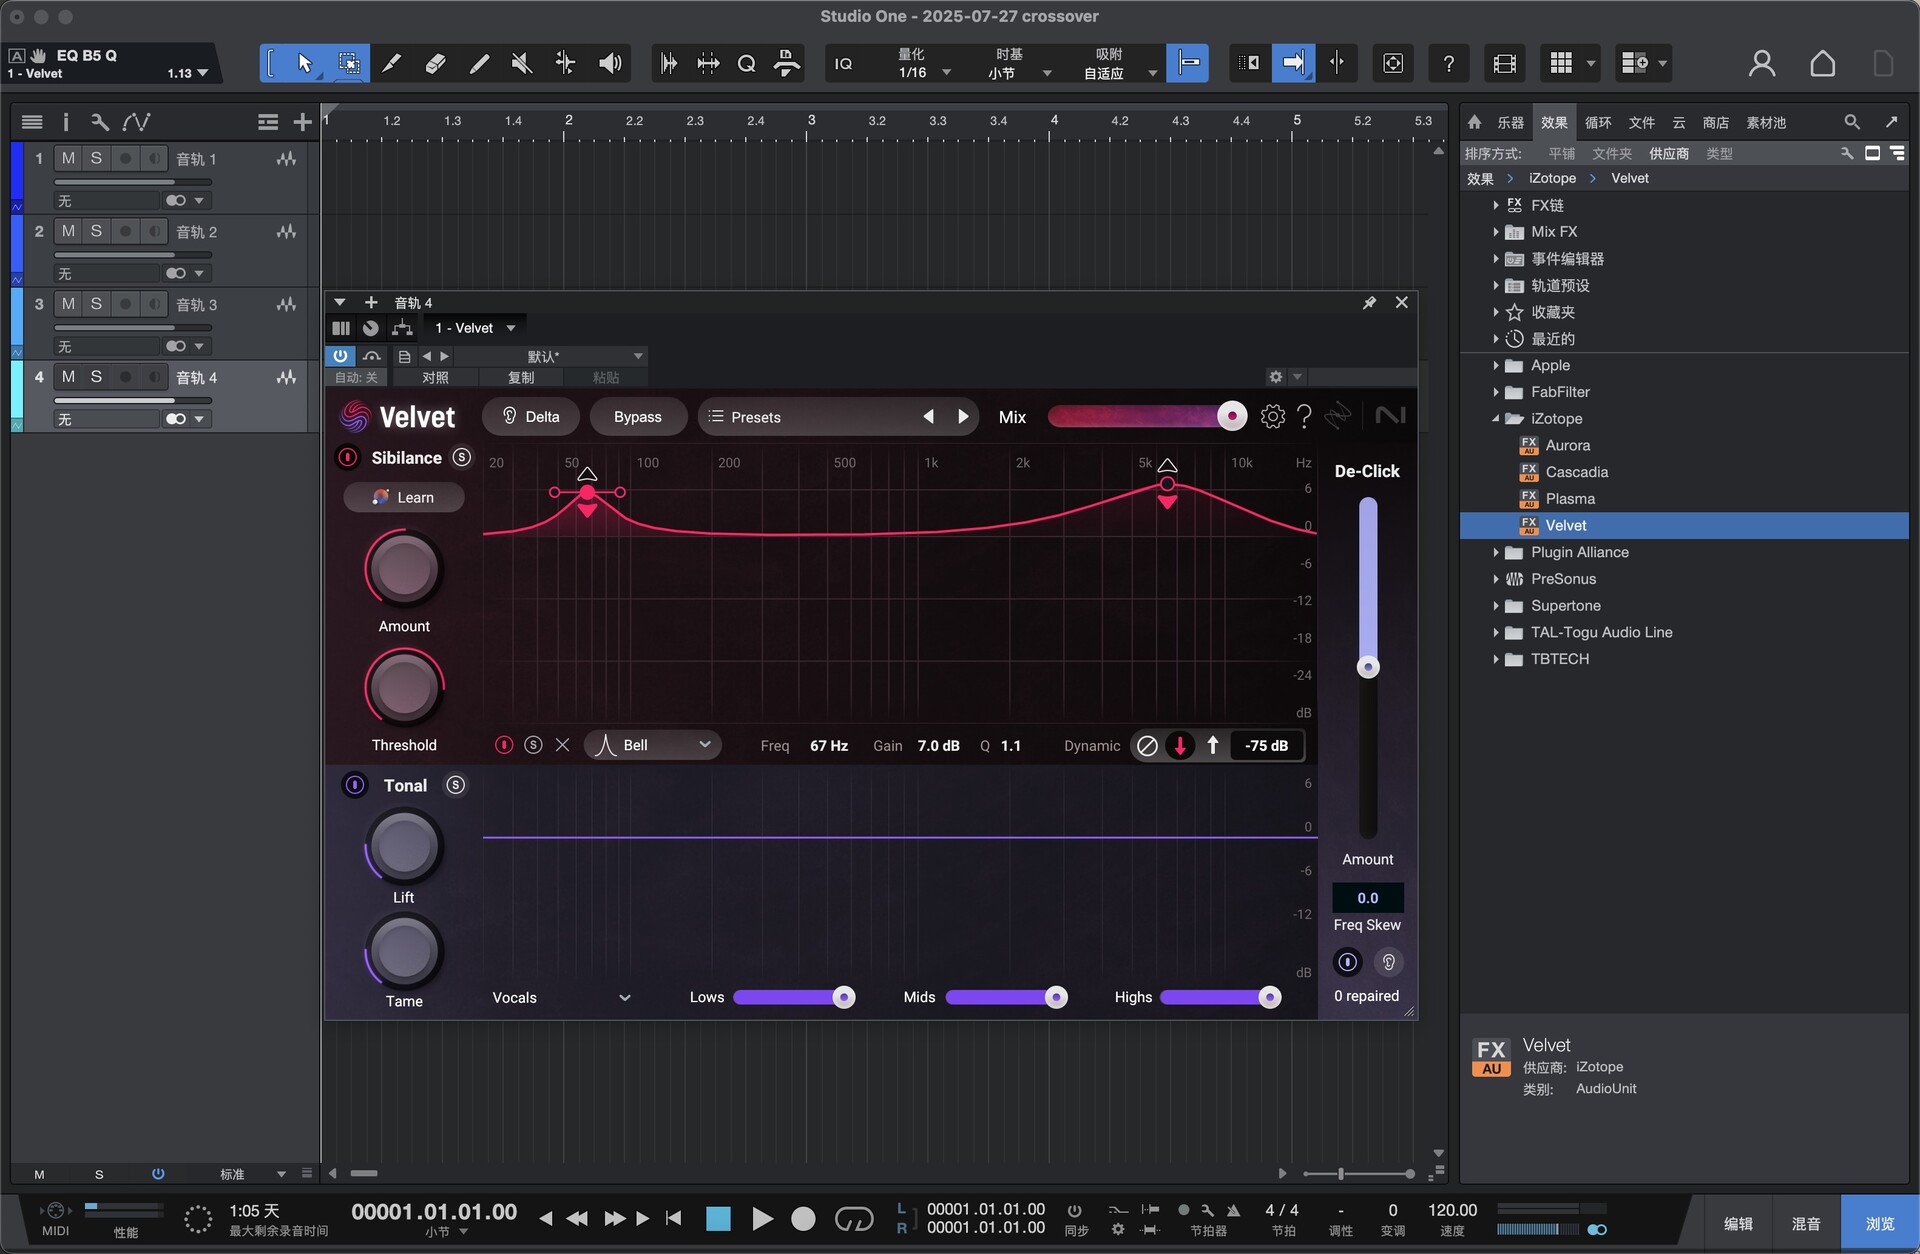Screen dimensions: 1920x1254
Task: Select the Eraser tool in toolbar
Action: pos(435,64)
